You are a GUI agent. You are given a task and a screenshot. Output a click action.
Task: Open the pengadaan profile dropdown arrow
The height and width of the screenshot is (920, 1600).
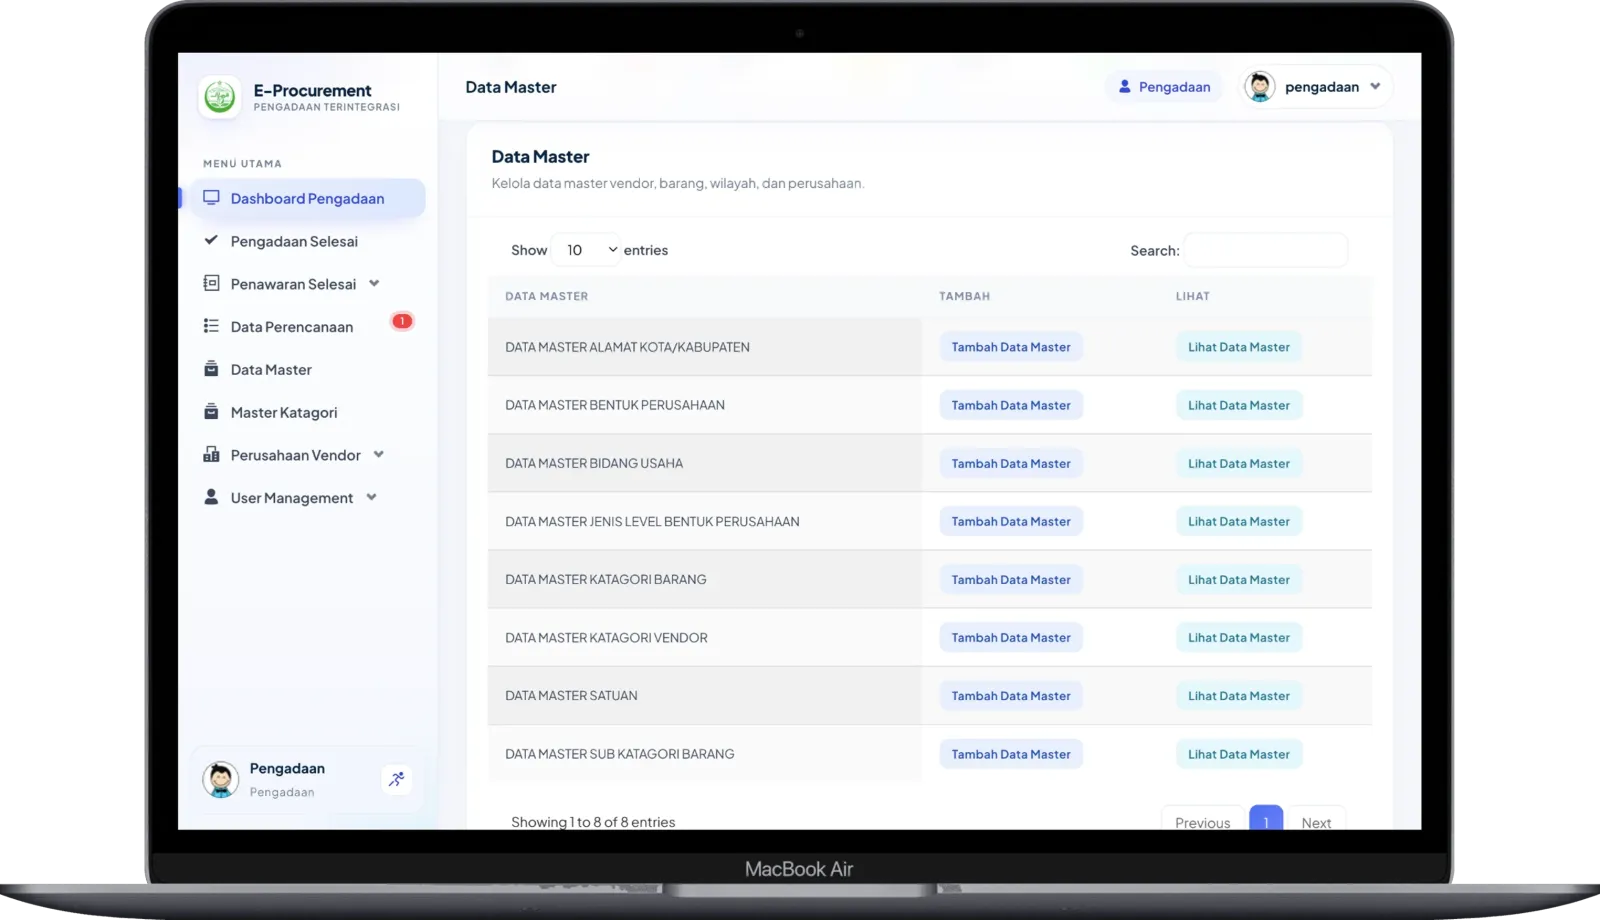[1376, 87]
